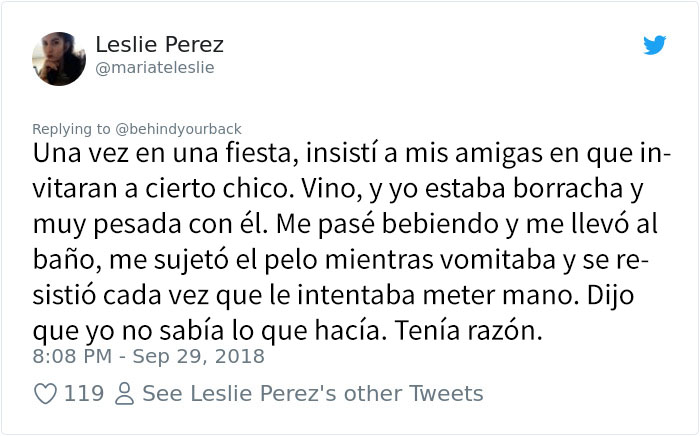Click the final sentence 'Tenía razón.'
The image size is (700, 436).
[469, 331]
